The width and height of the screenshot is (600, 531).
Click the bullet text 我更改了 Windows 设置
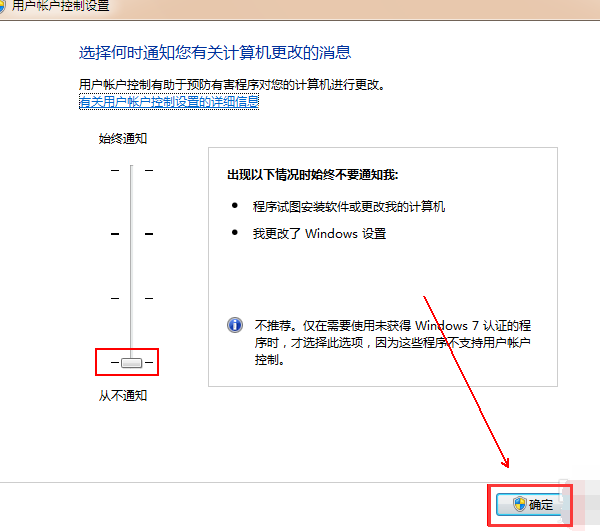tap(319, 233)
